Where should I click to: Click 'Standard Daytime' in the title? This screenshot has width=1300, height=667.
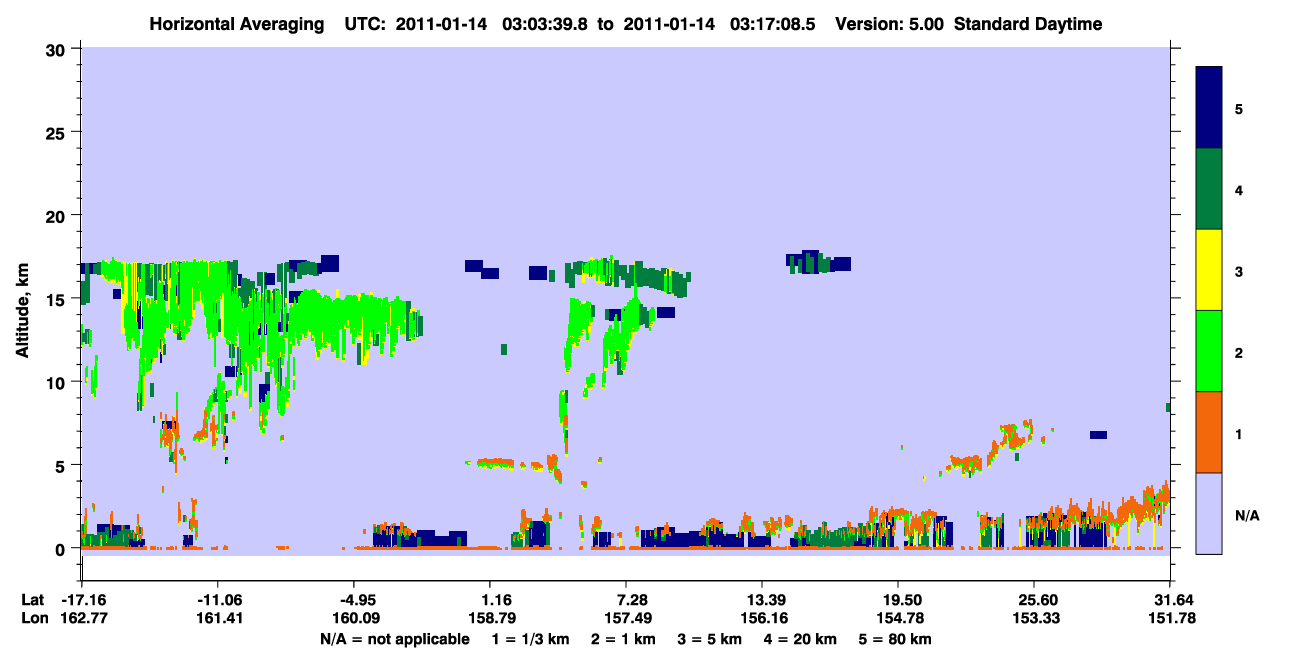tap(1028, 24)
